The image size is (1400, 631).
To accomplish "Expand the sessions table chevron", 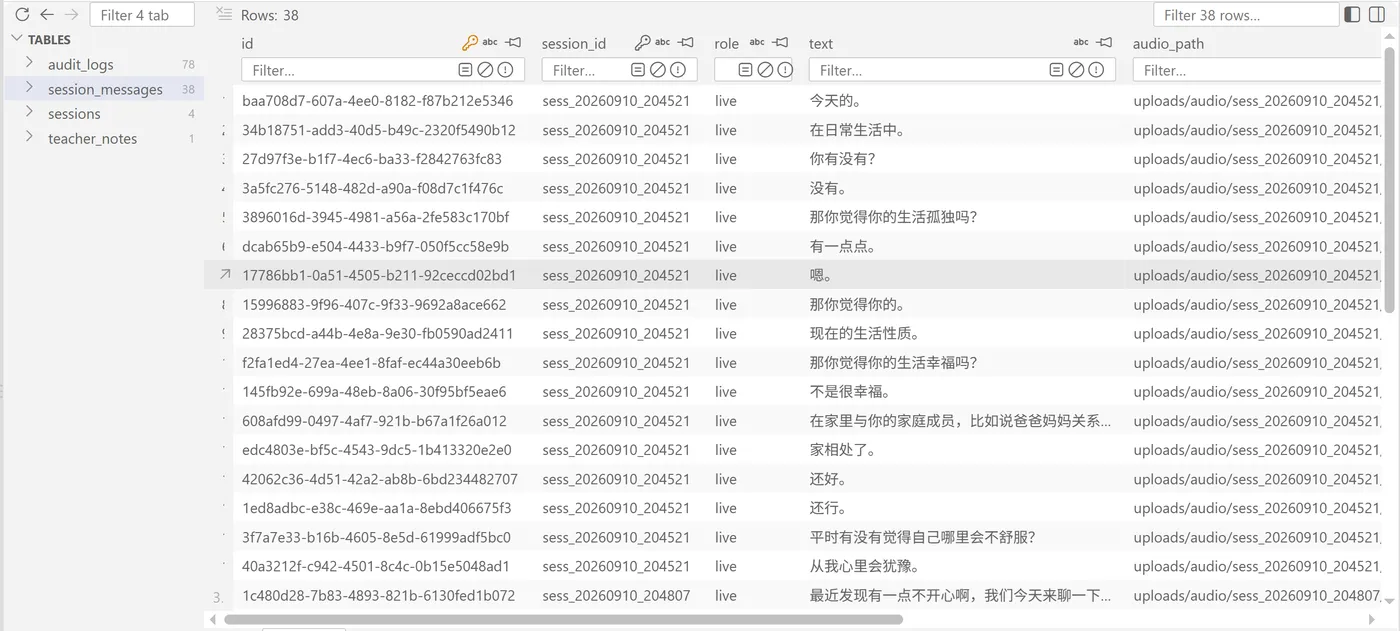I will point(29,112).
